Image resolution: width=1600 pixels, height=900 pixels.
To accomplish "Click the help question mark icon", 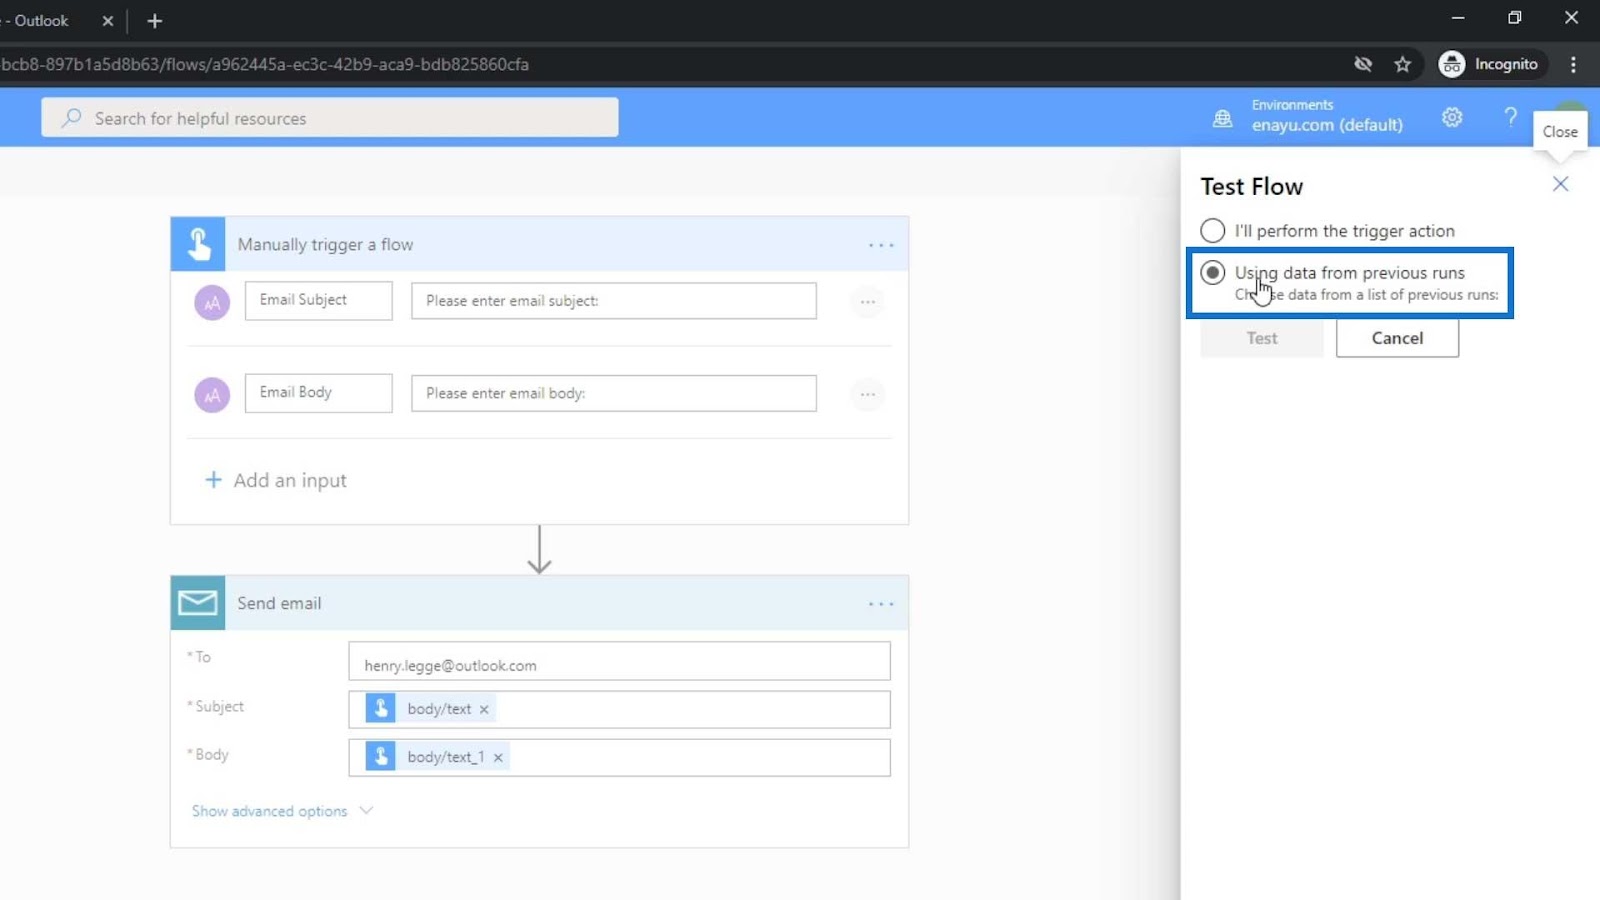I will coord(1510,118).
